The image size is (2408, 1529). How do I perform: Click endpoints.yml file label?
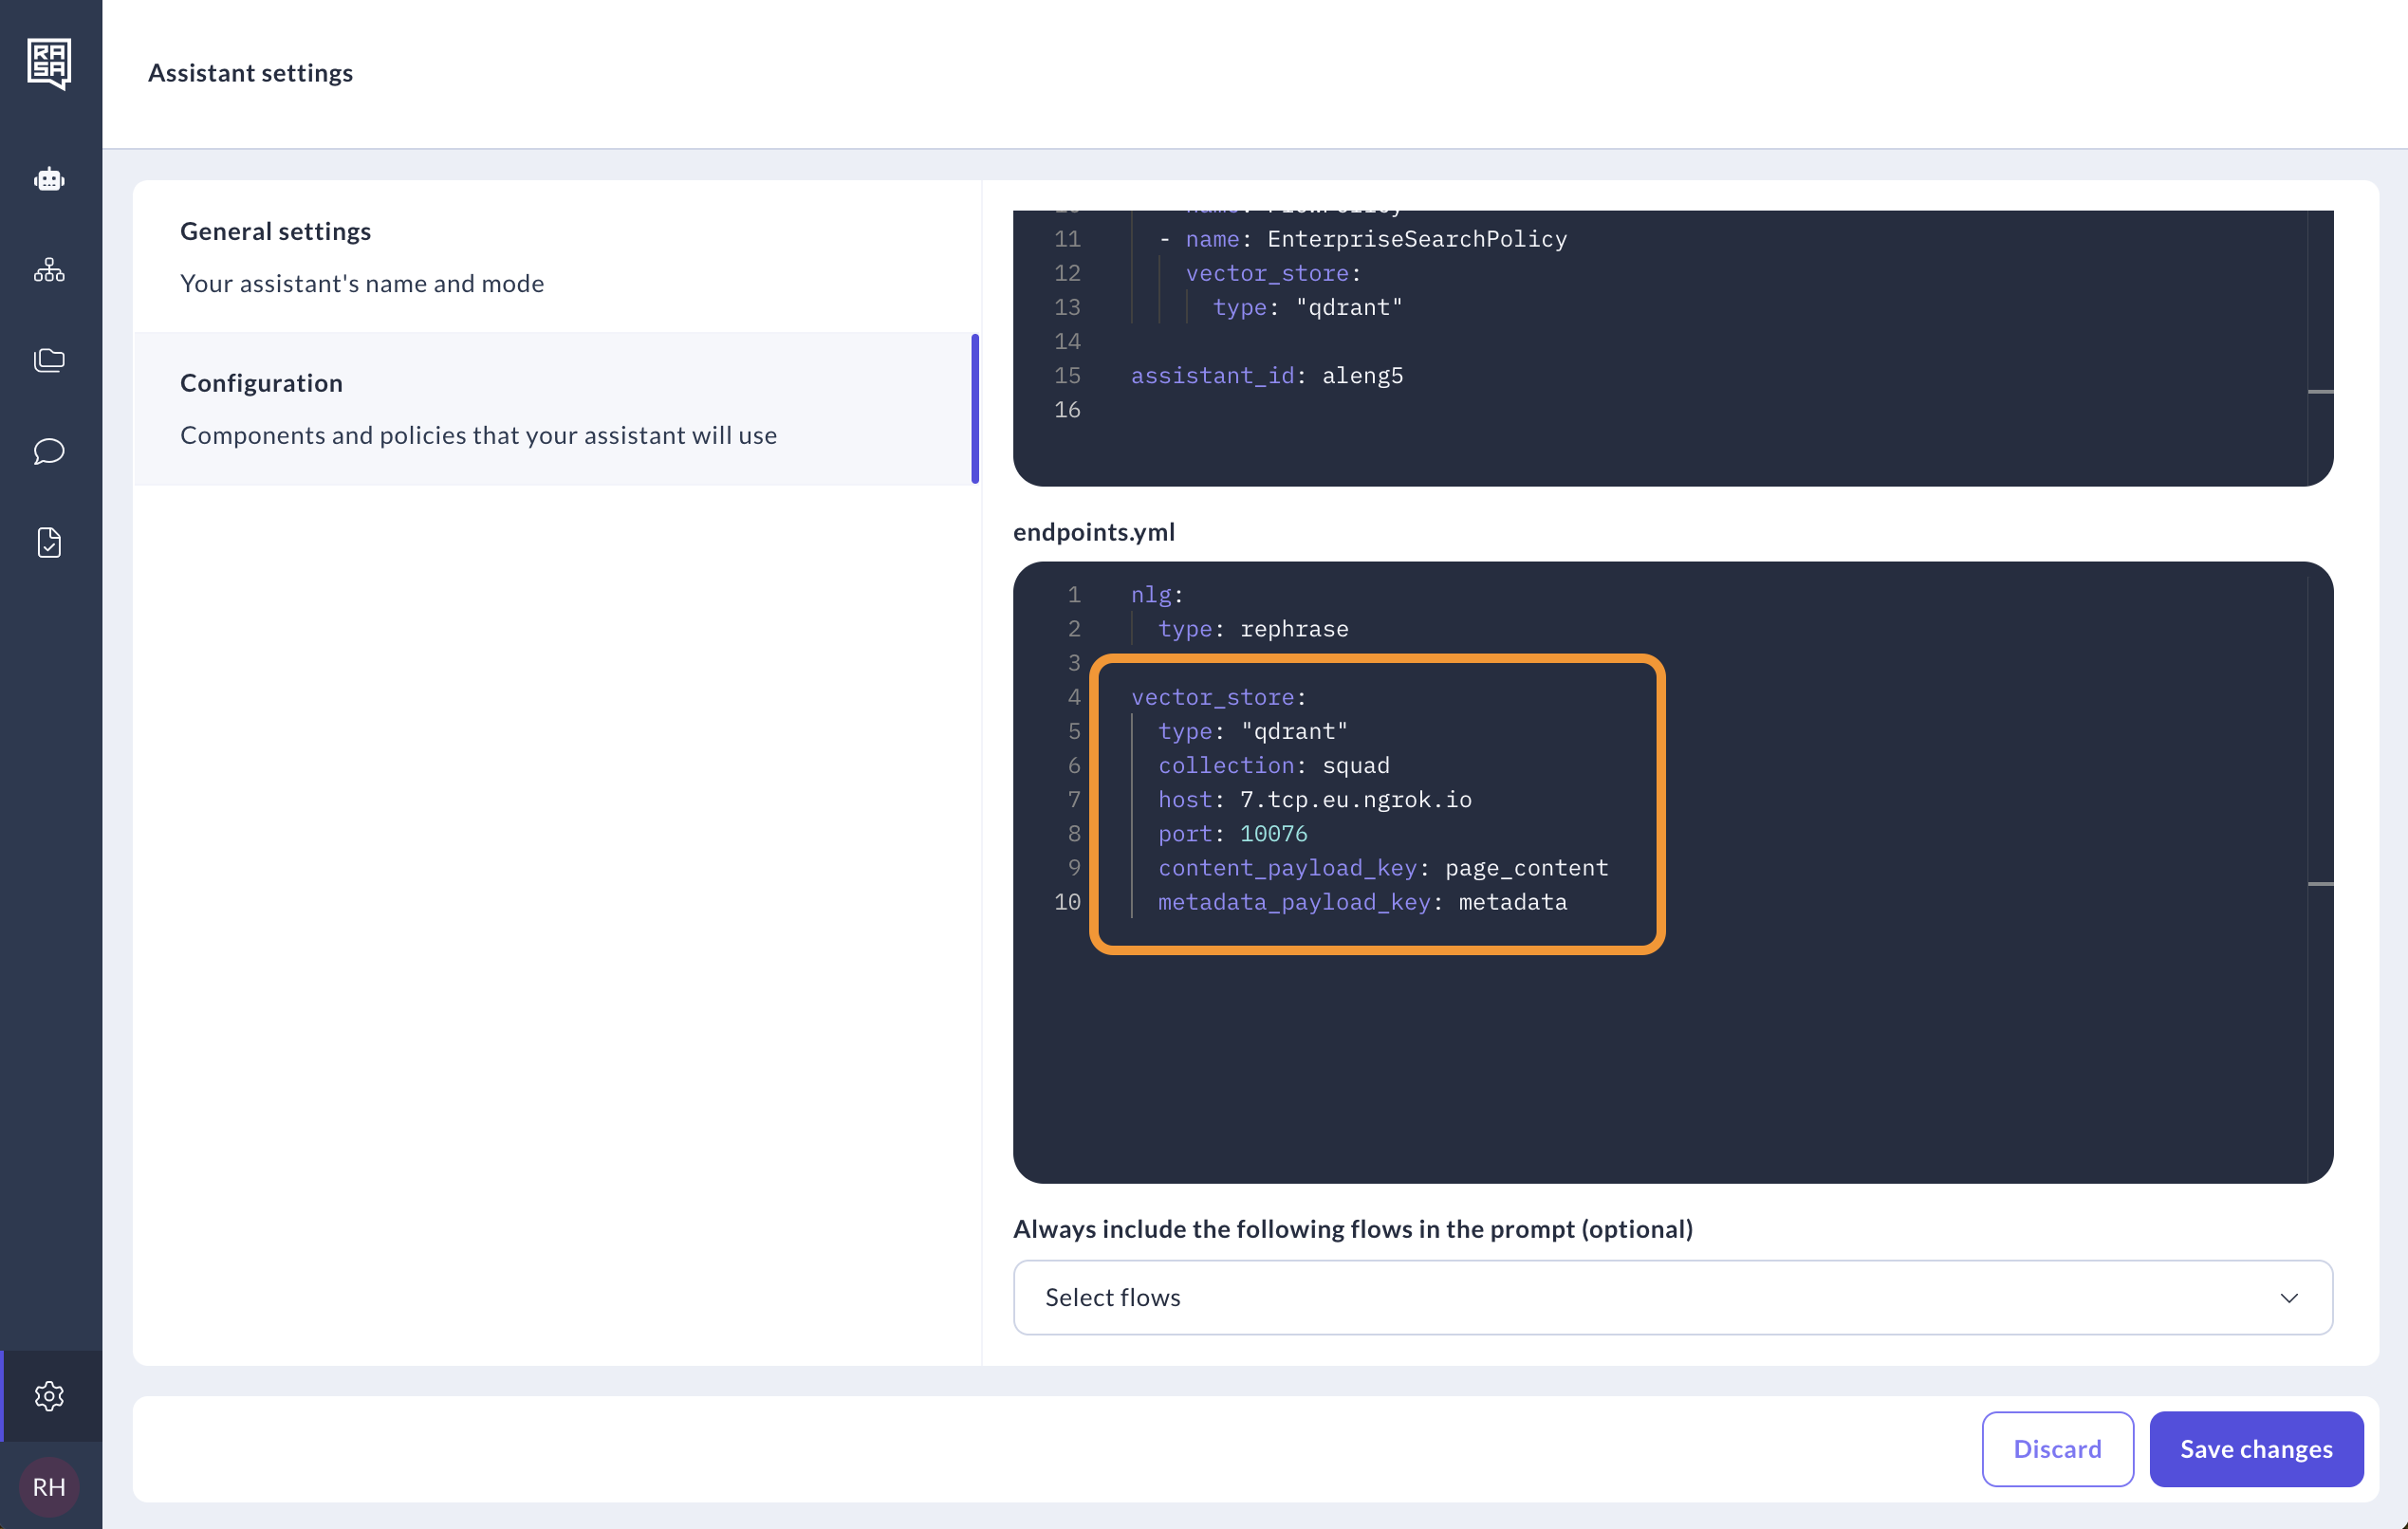1092,530
